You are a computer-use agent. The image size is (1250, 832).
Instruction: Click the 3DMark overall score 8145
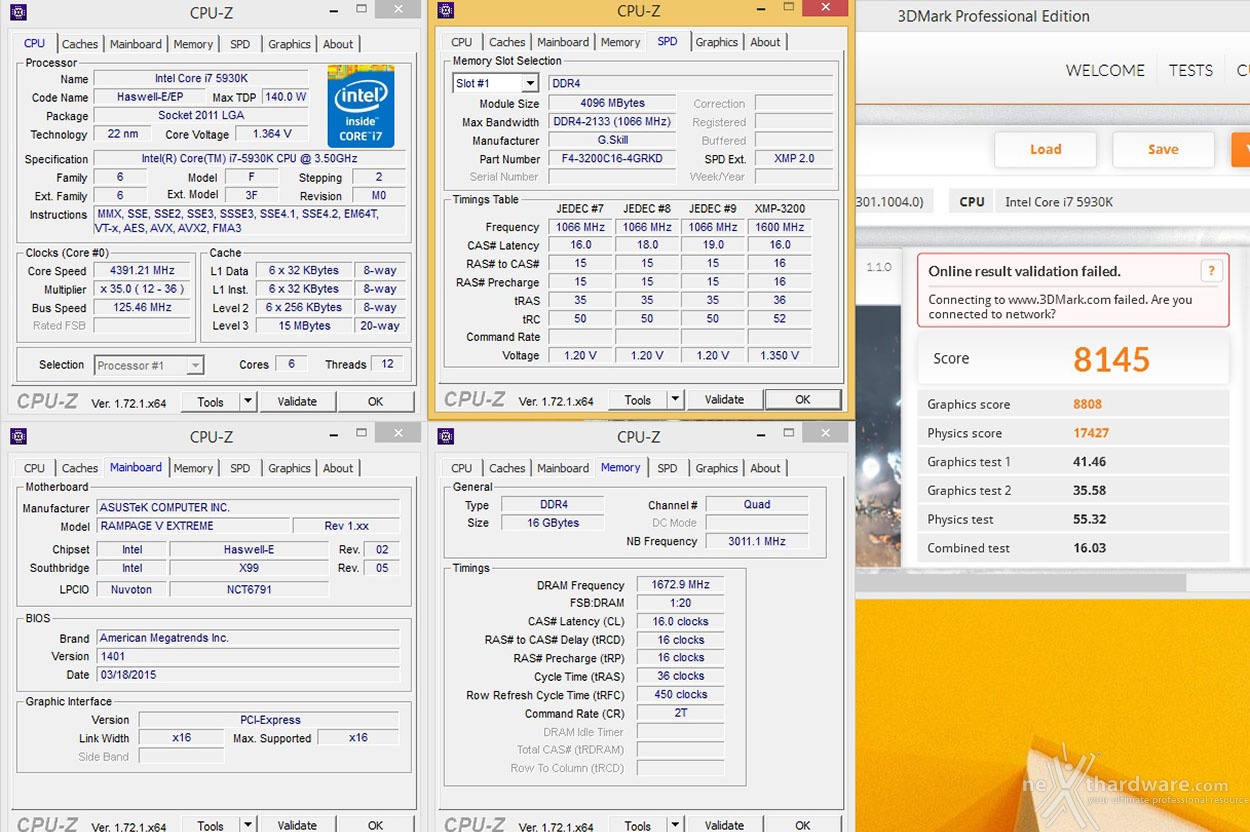point(1111,359)
